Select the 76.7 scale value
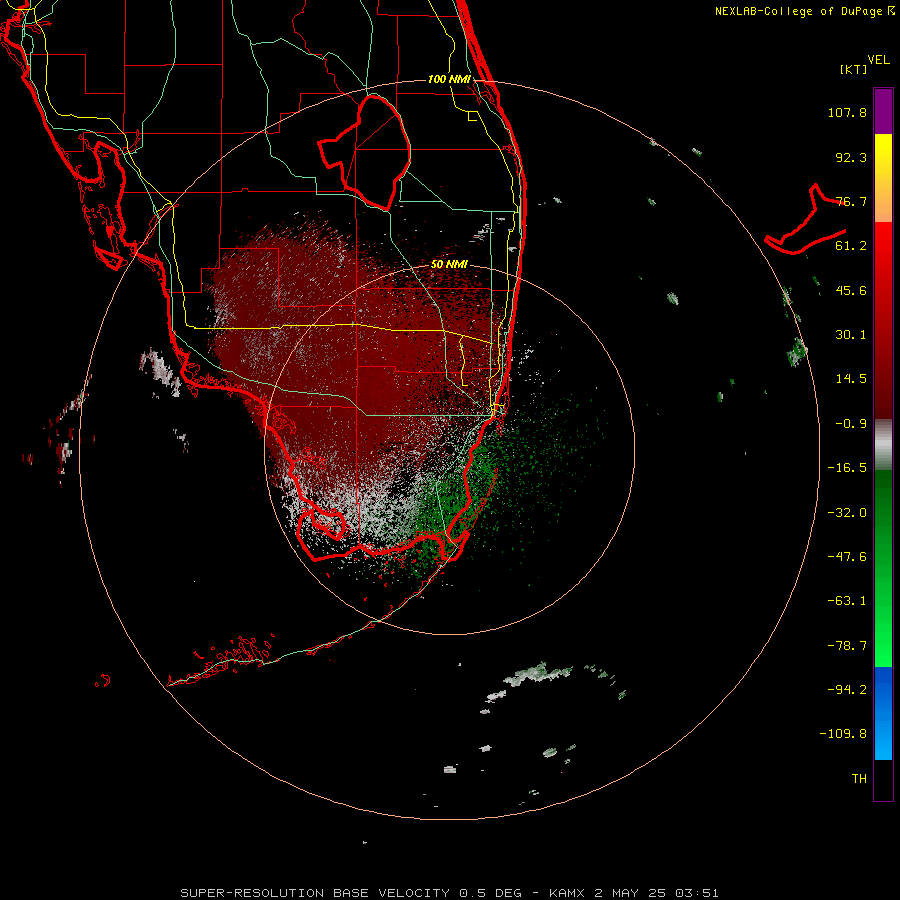This screenshot has width=900, height=900. tap(851, 201)
